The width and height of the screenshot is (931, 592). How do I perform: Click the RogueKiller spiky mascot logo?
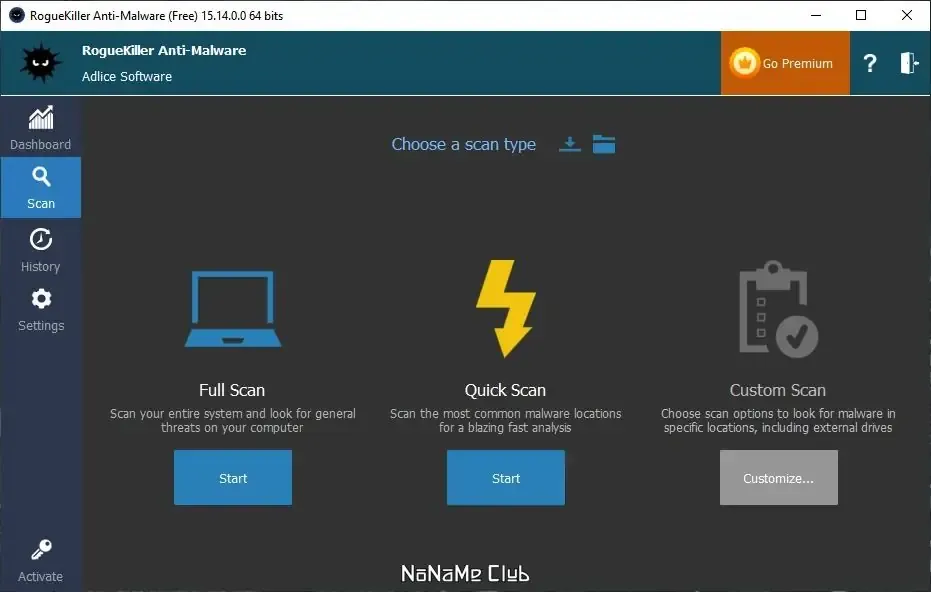tap(40, 62)
